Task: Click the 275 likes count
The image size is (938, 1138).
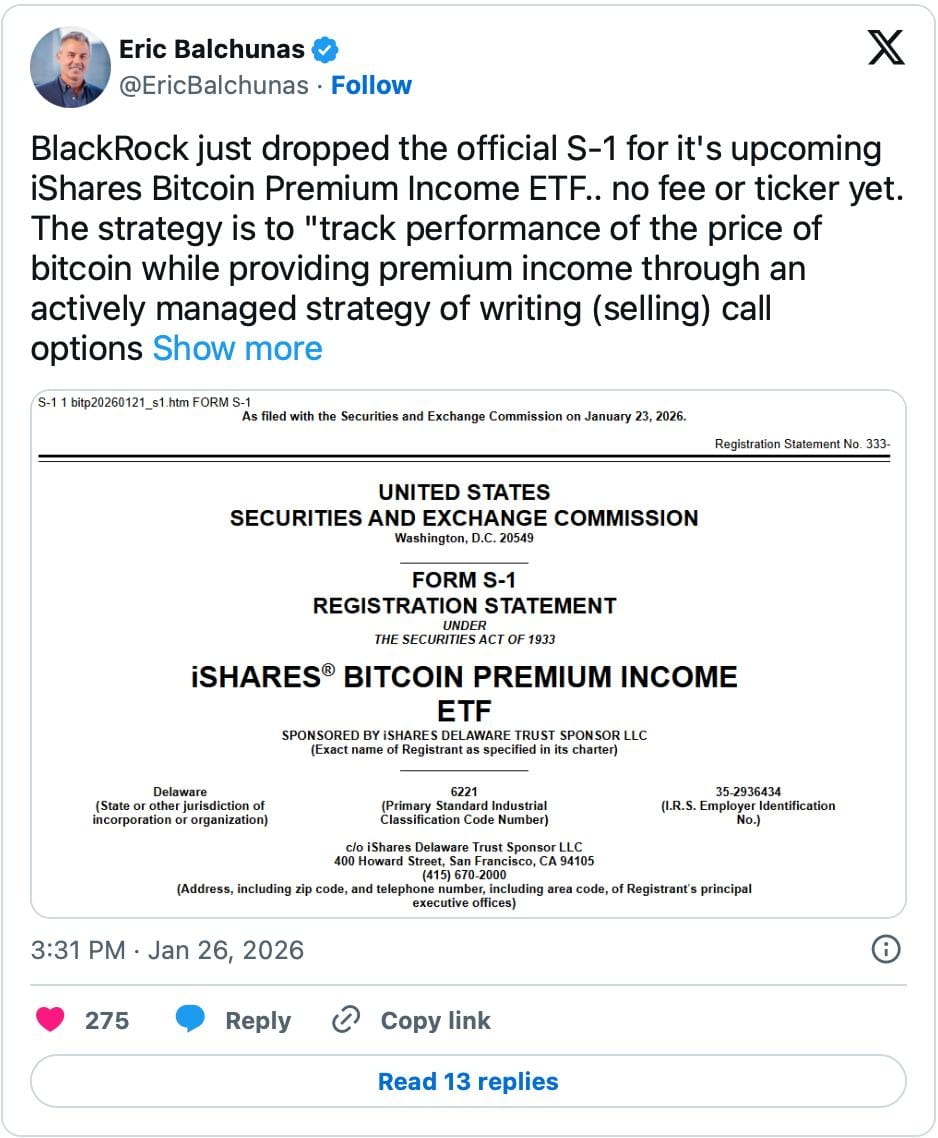Action: (106, 1021)
